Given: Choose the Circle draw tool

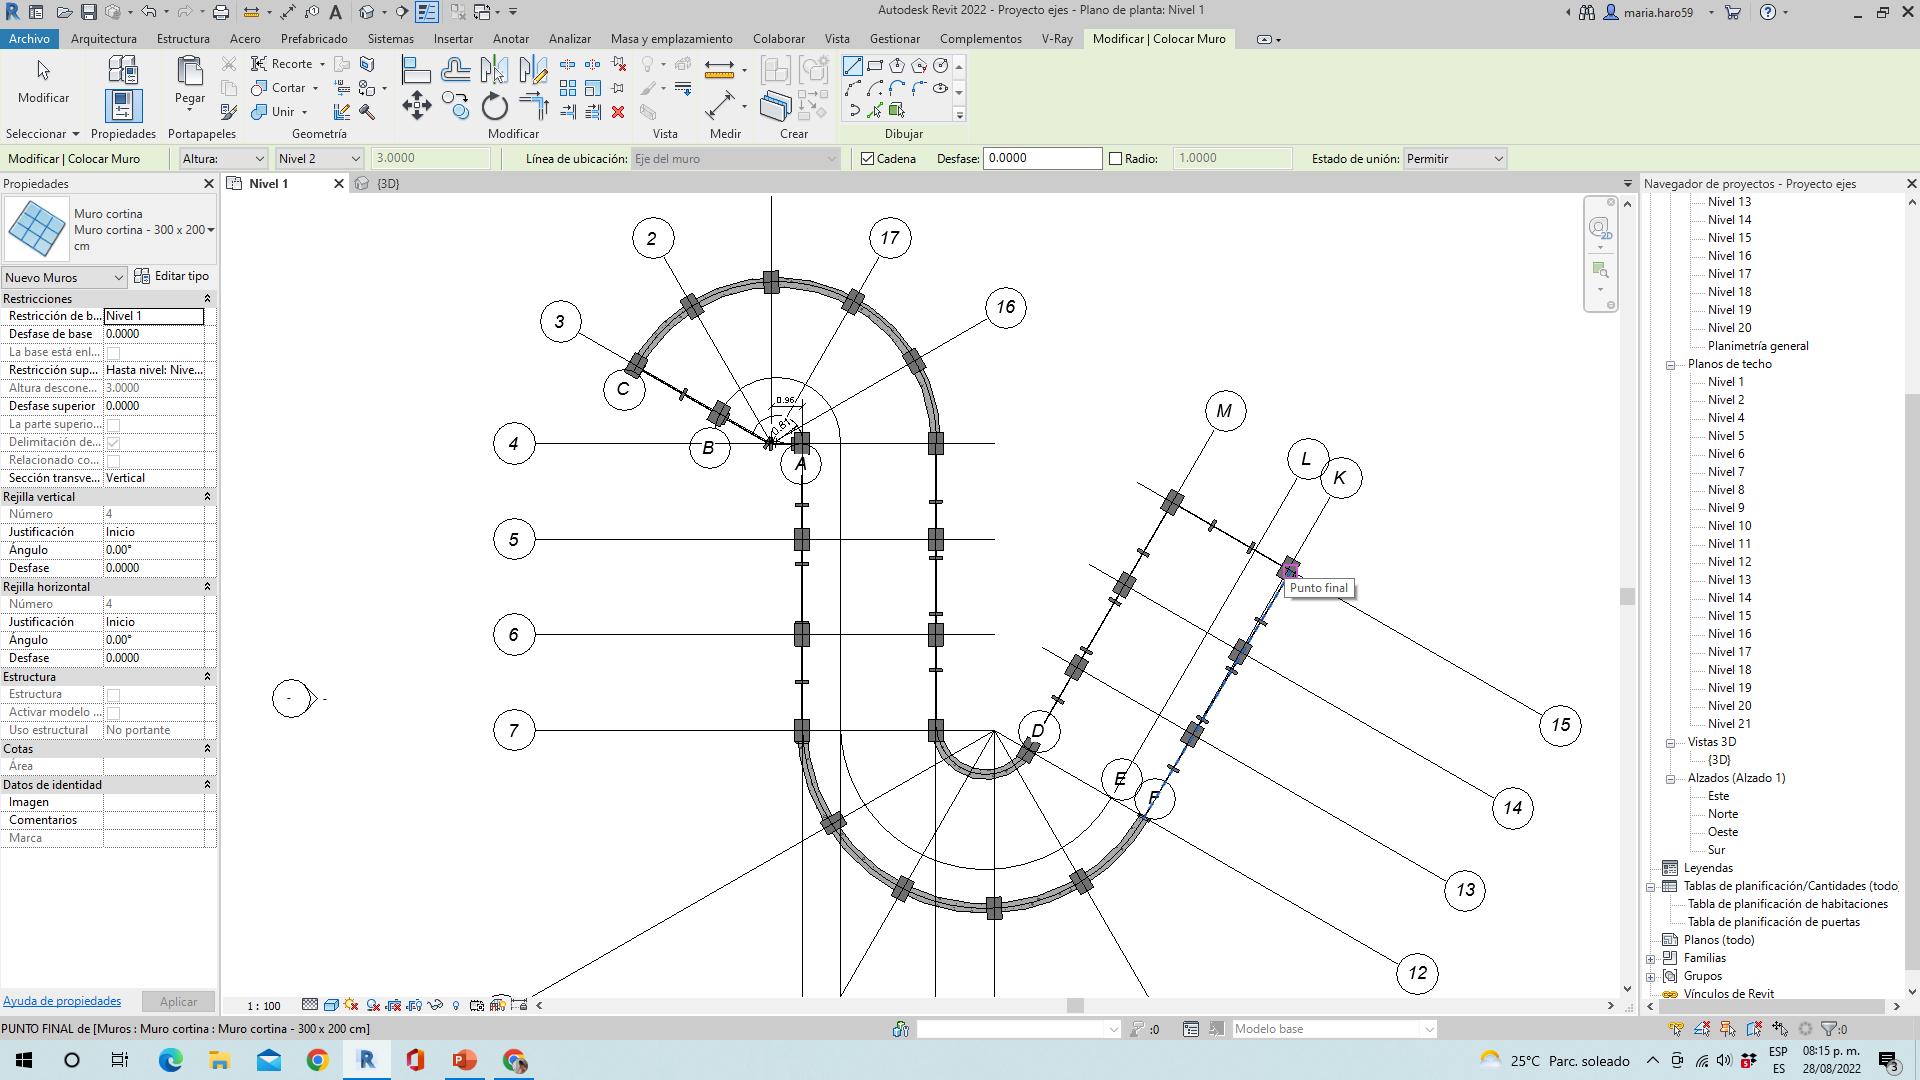Looking at the screenshot, I should tap(941, 66).
